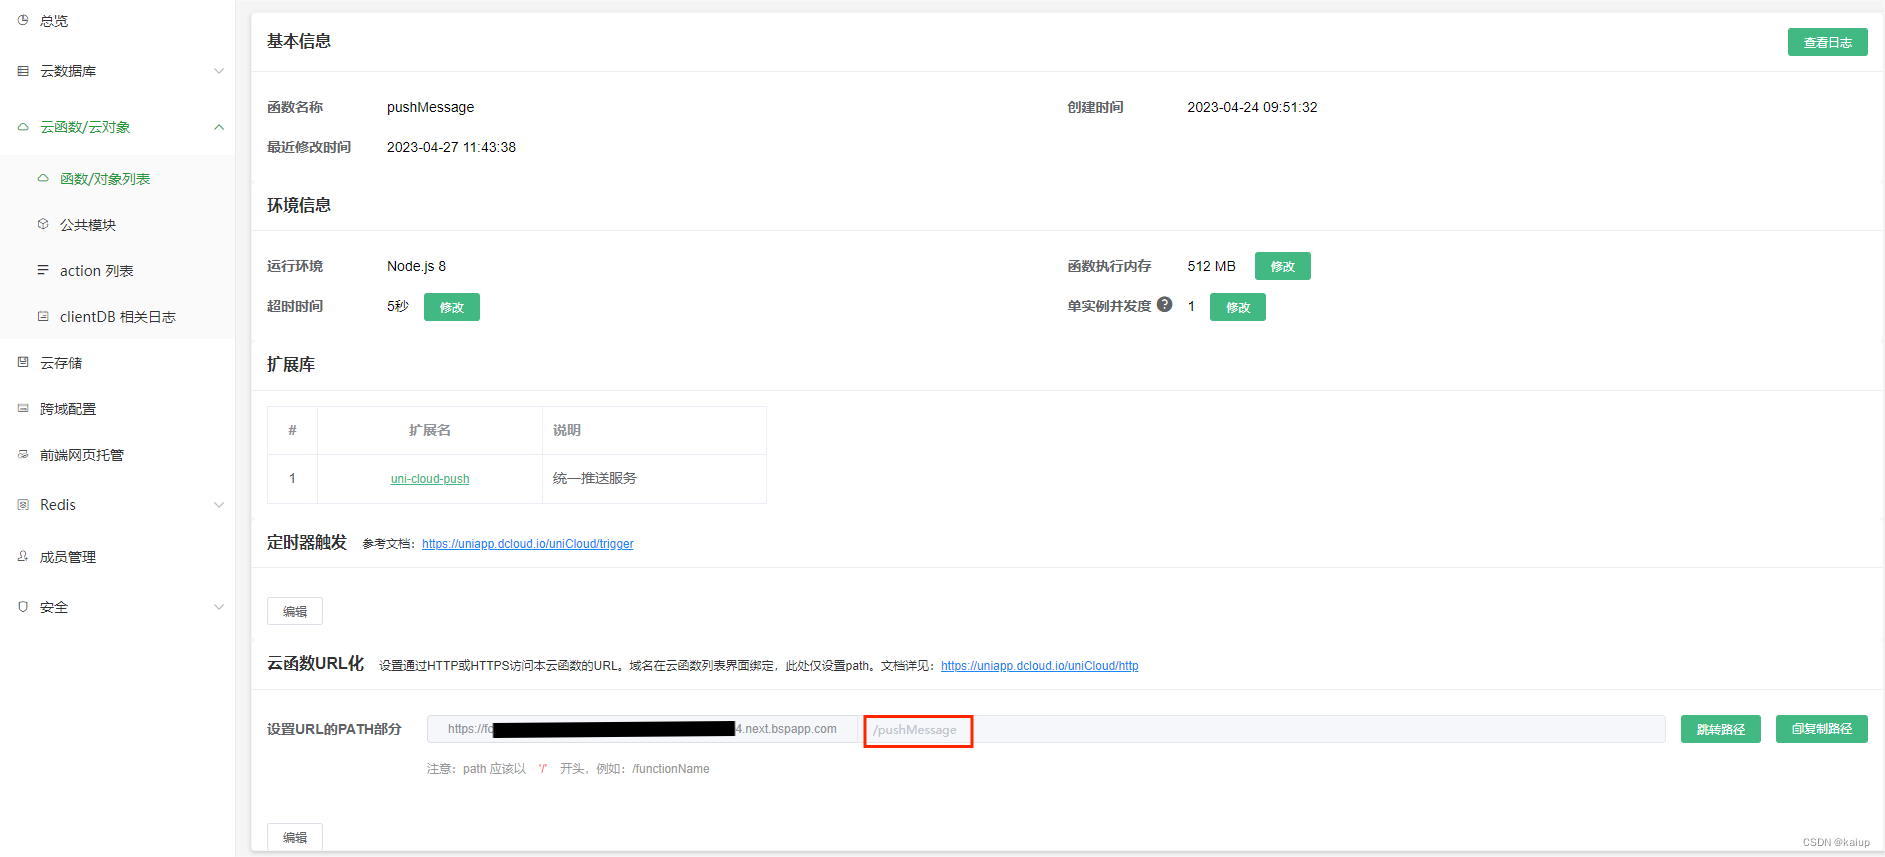Screen dimensions: 1885x857
Task: Open the uniCloud/http documentation link
Action: [1039, 666]
